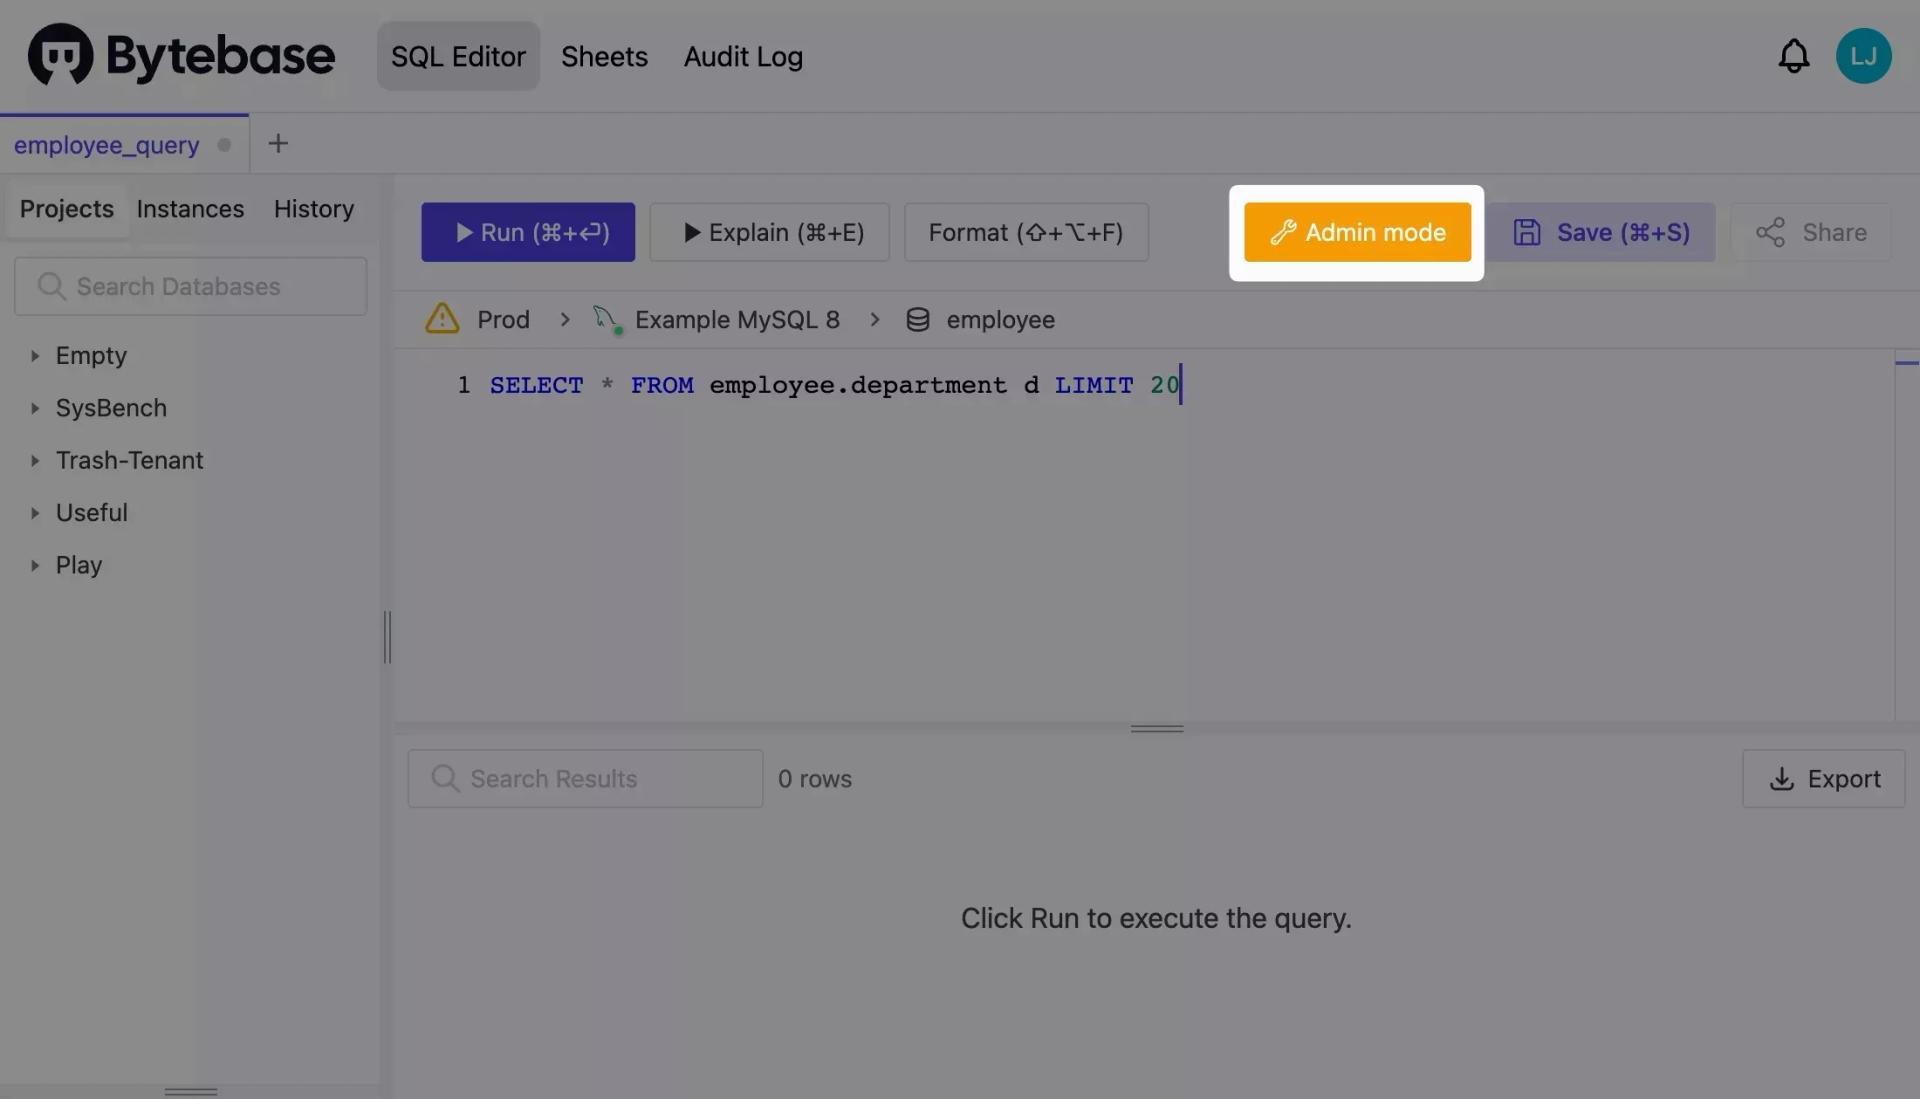Click the Format SQL icon
This screenshot has height=1099, width=1920.
1026,231
